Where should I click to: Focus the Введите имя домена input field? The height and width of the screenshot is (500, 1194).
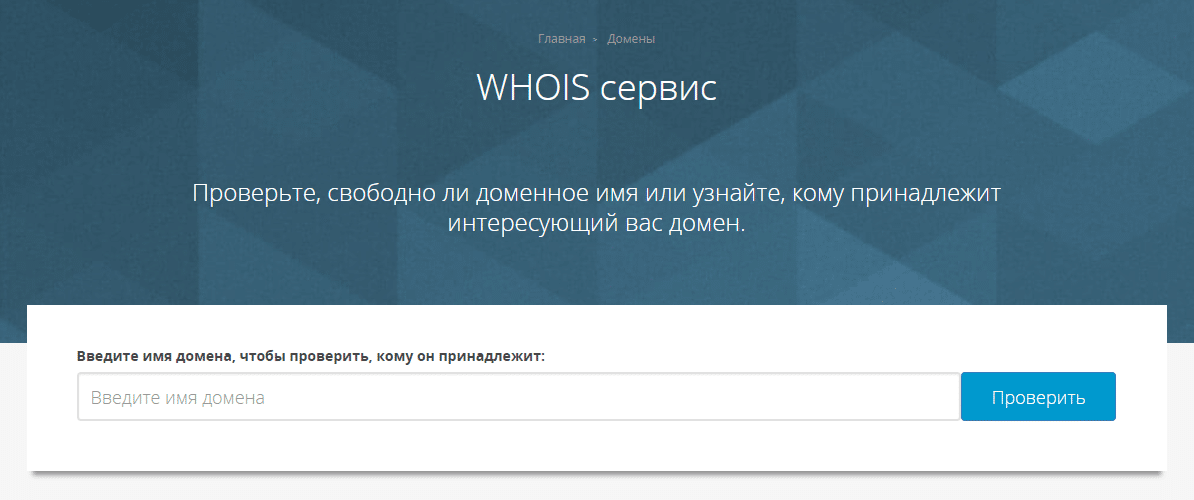(519, 396)
